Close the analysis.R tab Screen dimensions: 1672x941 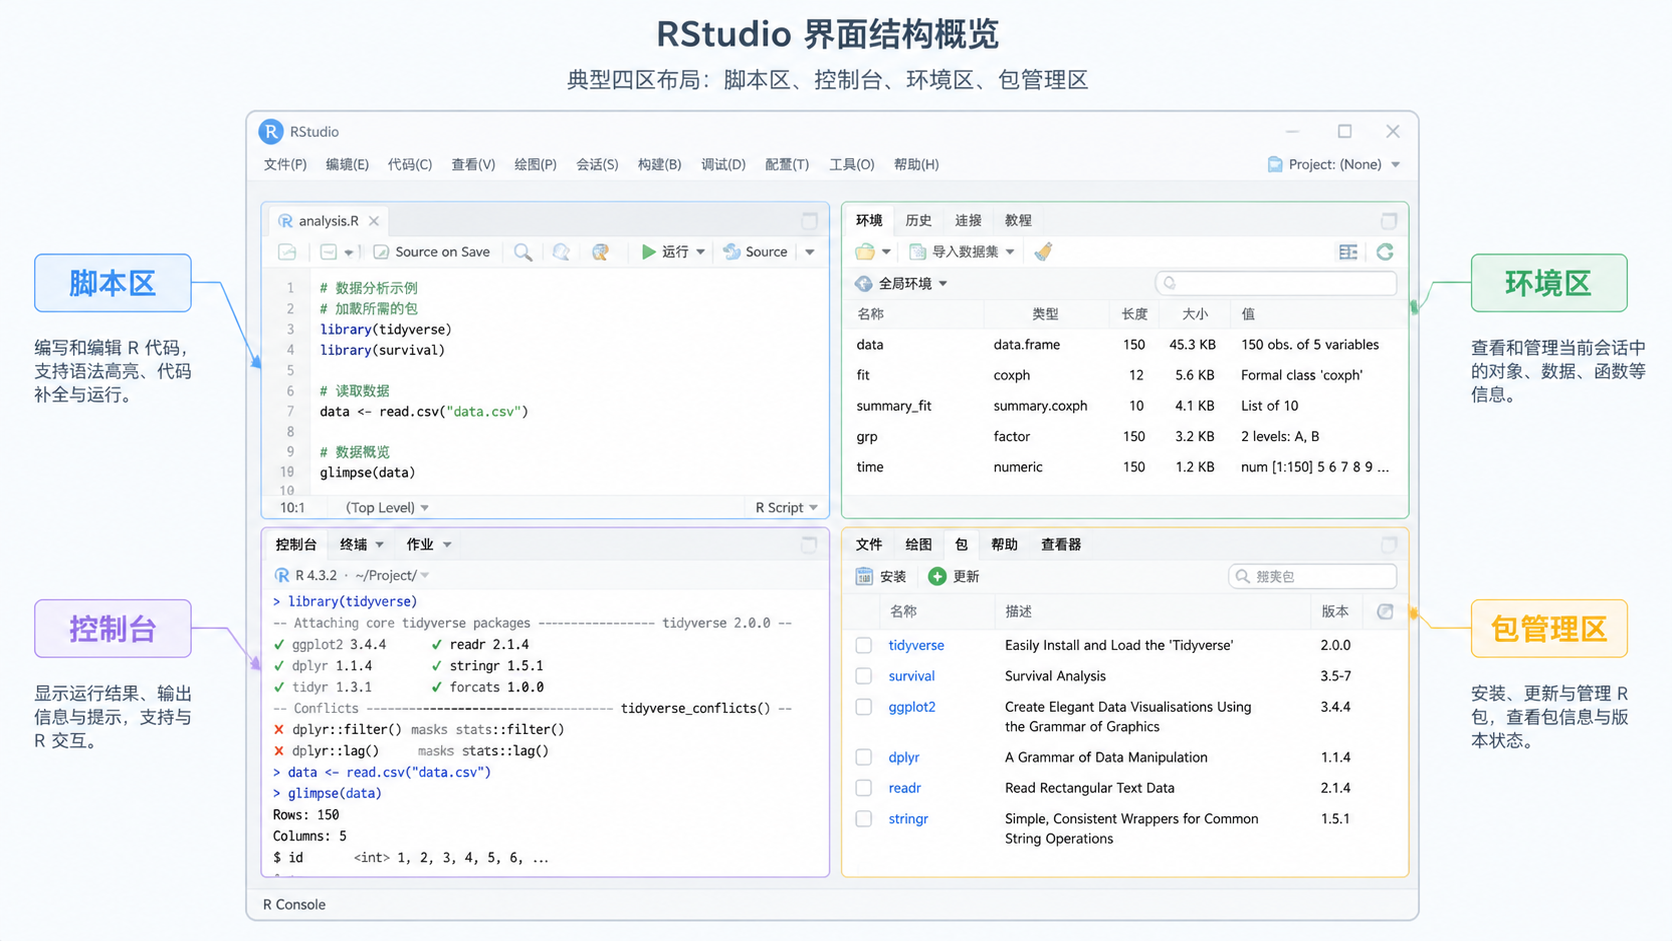tap(374, 221)
